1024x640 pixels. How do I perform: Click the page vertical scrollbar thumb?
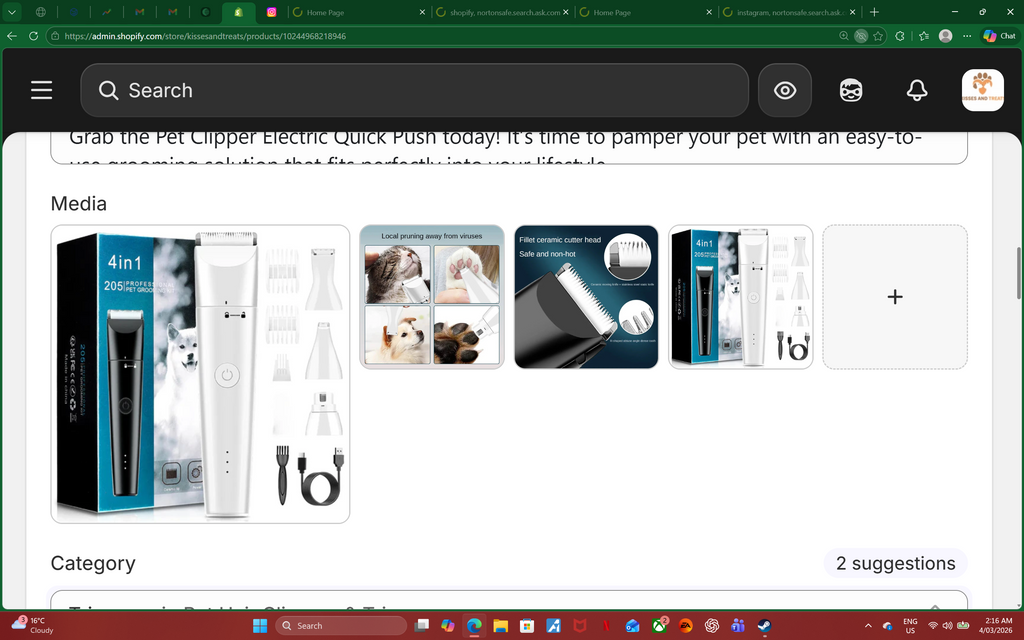point(1018,273)
